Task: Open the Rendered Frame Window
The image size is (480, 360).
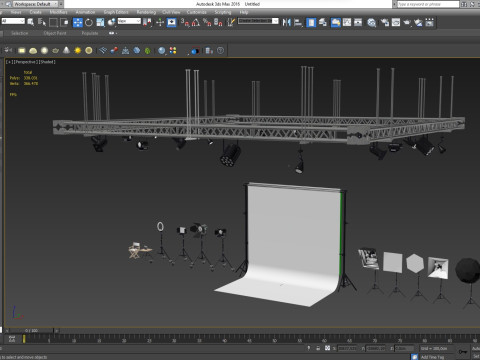Action: point(396,22)
